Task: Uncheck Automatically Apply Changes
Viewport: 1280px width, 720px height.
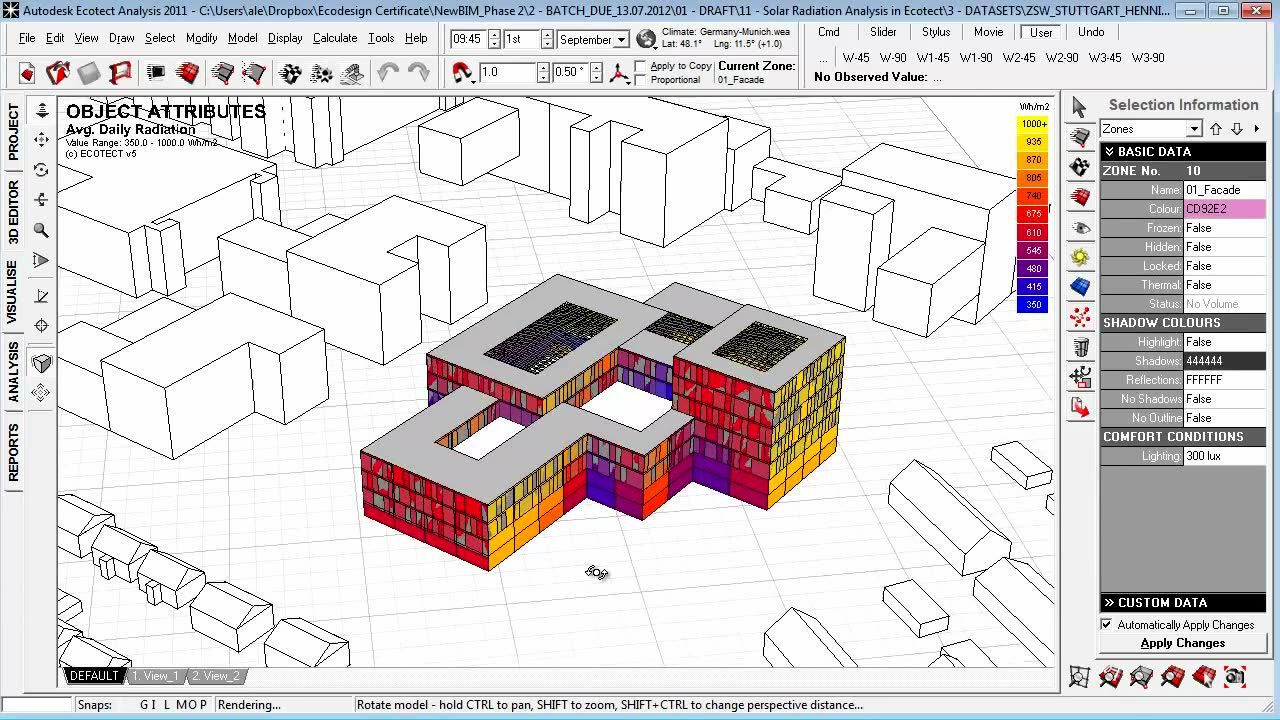Action: (x=1107, y=625)
